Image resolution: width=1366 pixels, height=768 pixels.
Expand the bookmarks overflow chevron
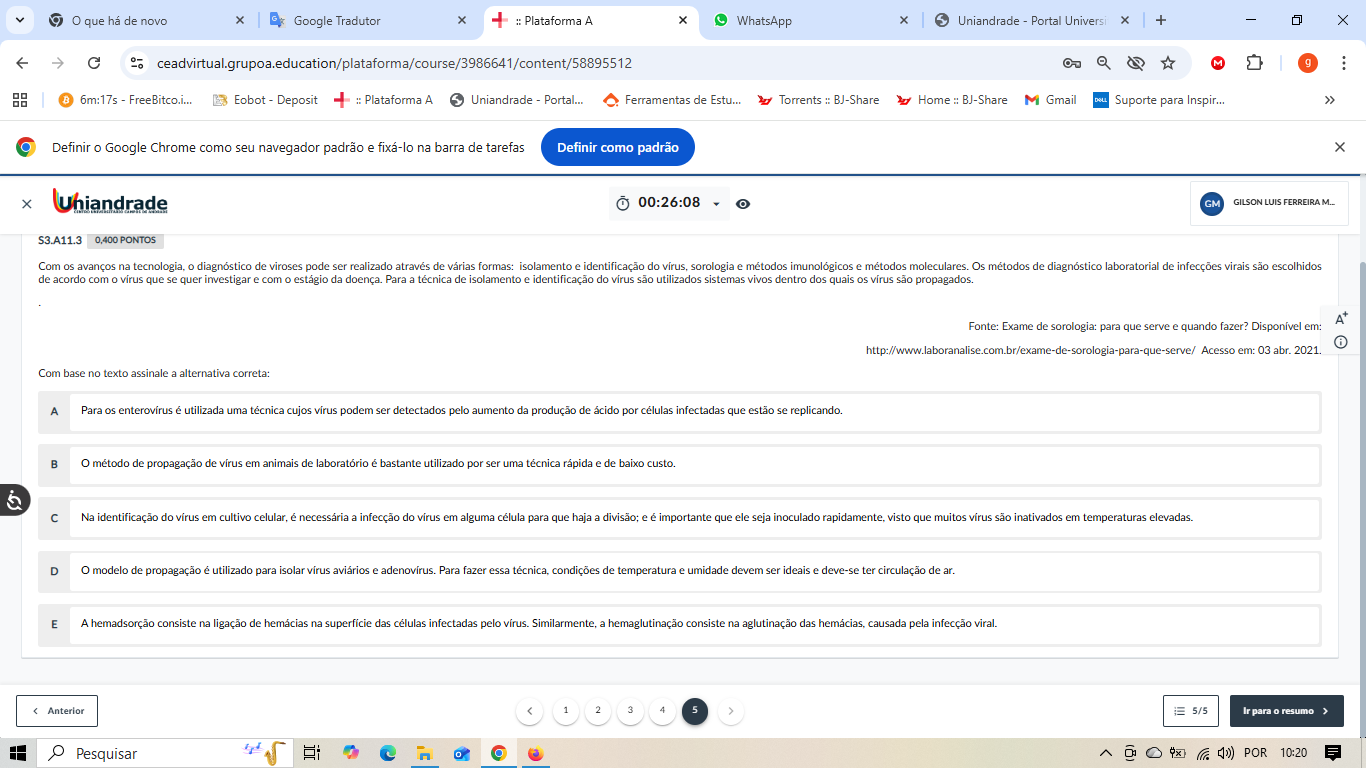[x=1329, y=100]
